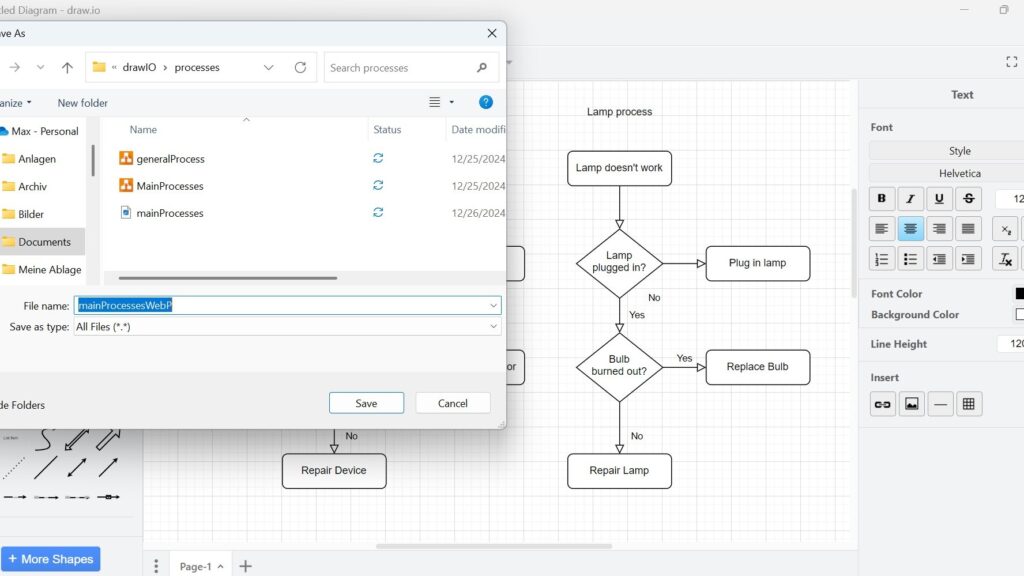Click the More Shapes button
This screenshot has width=1024, height=576.
[50, 559]
